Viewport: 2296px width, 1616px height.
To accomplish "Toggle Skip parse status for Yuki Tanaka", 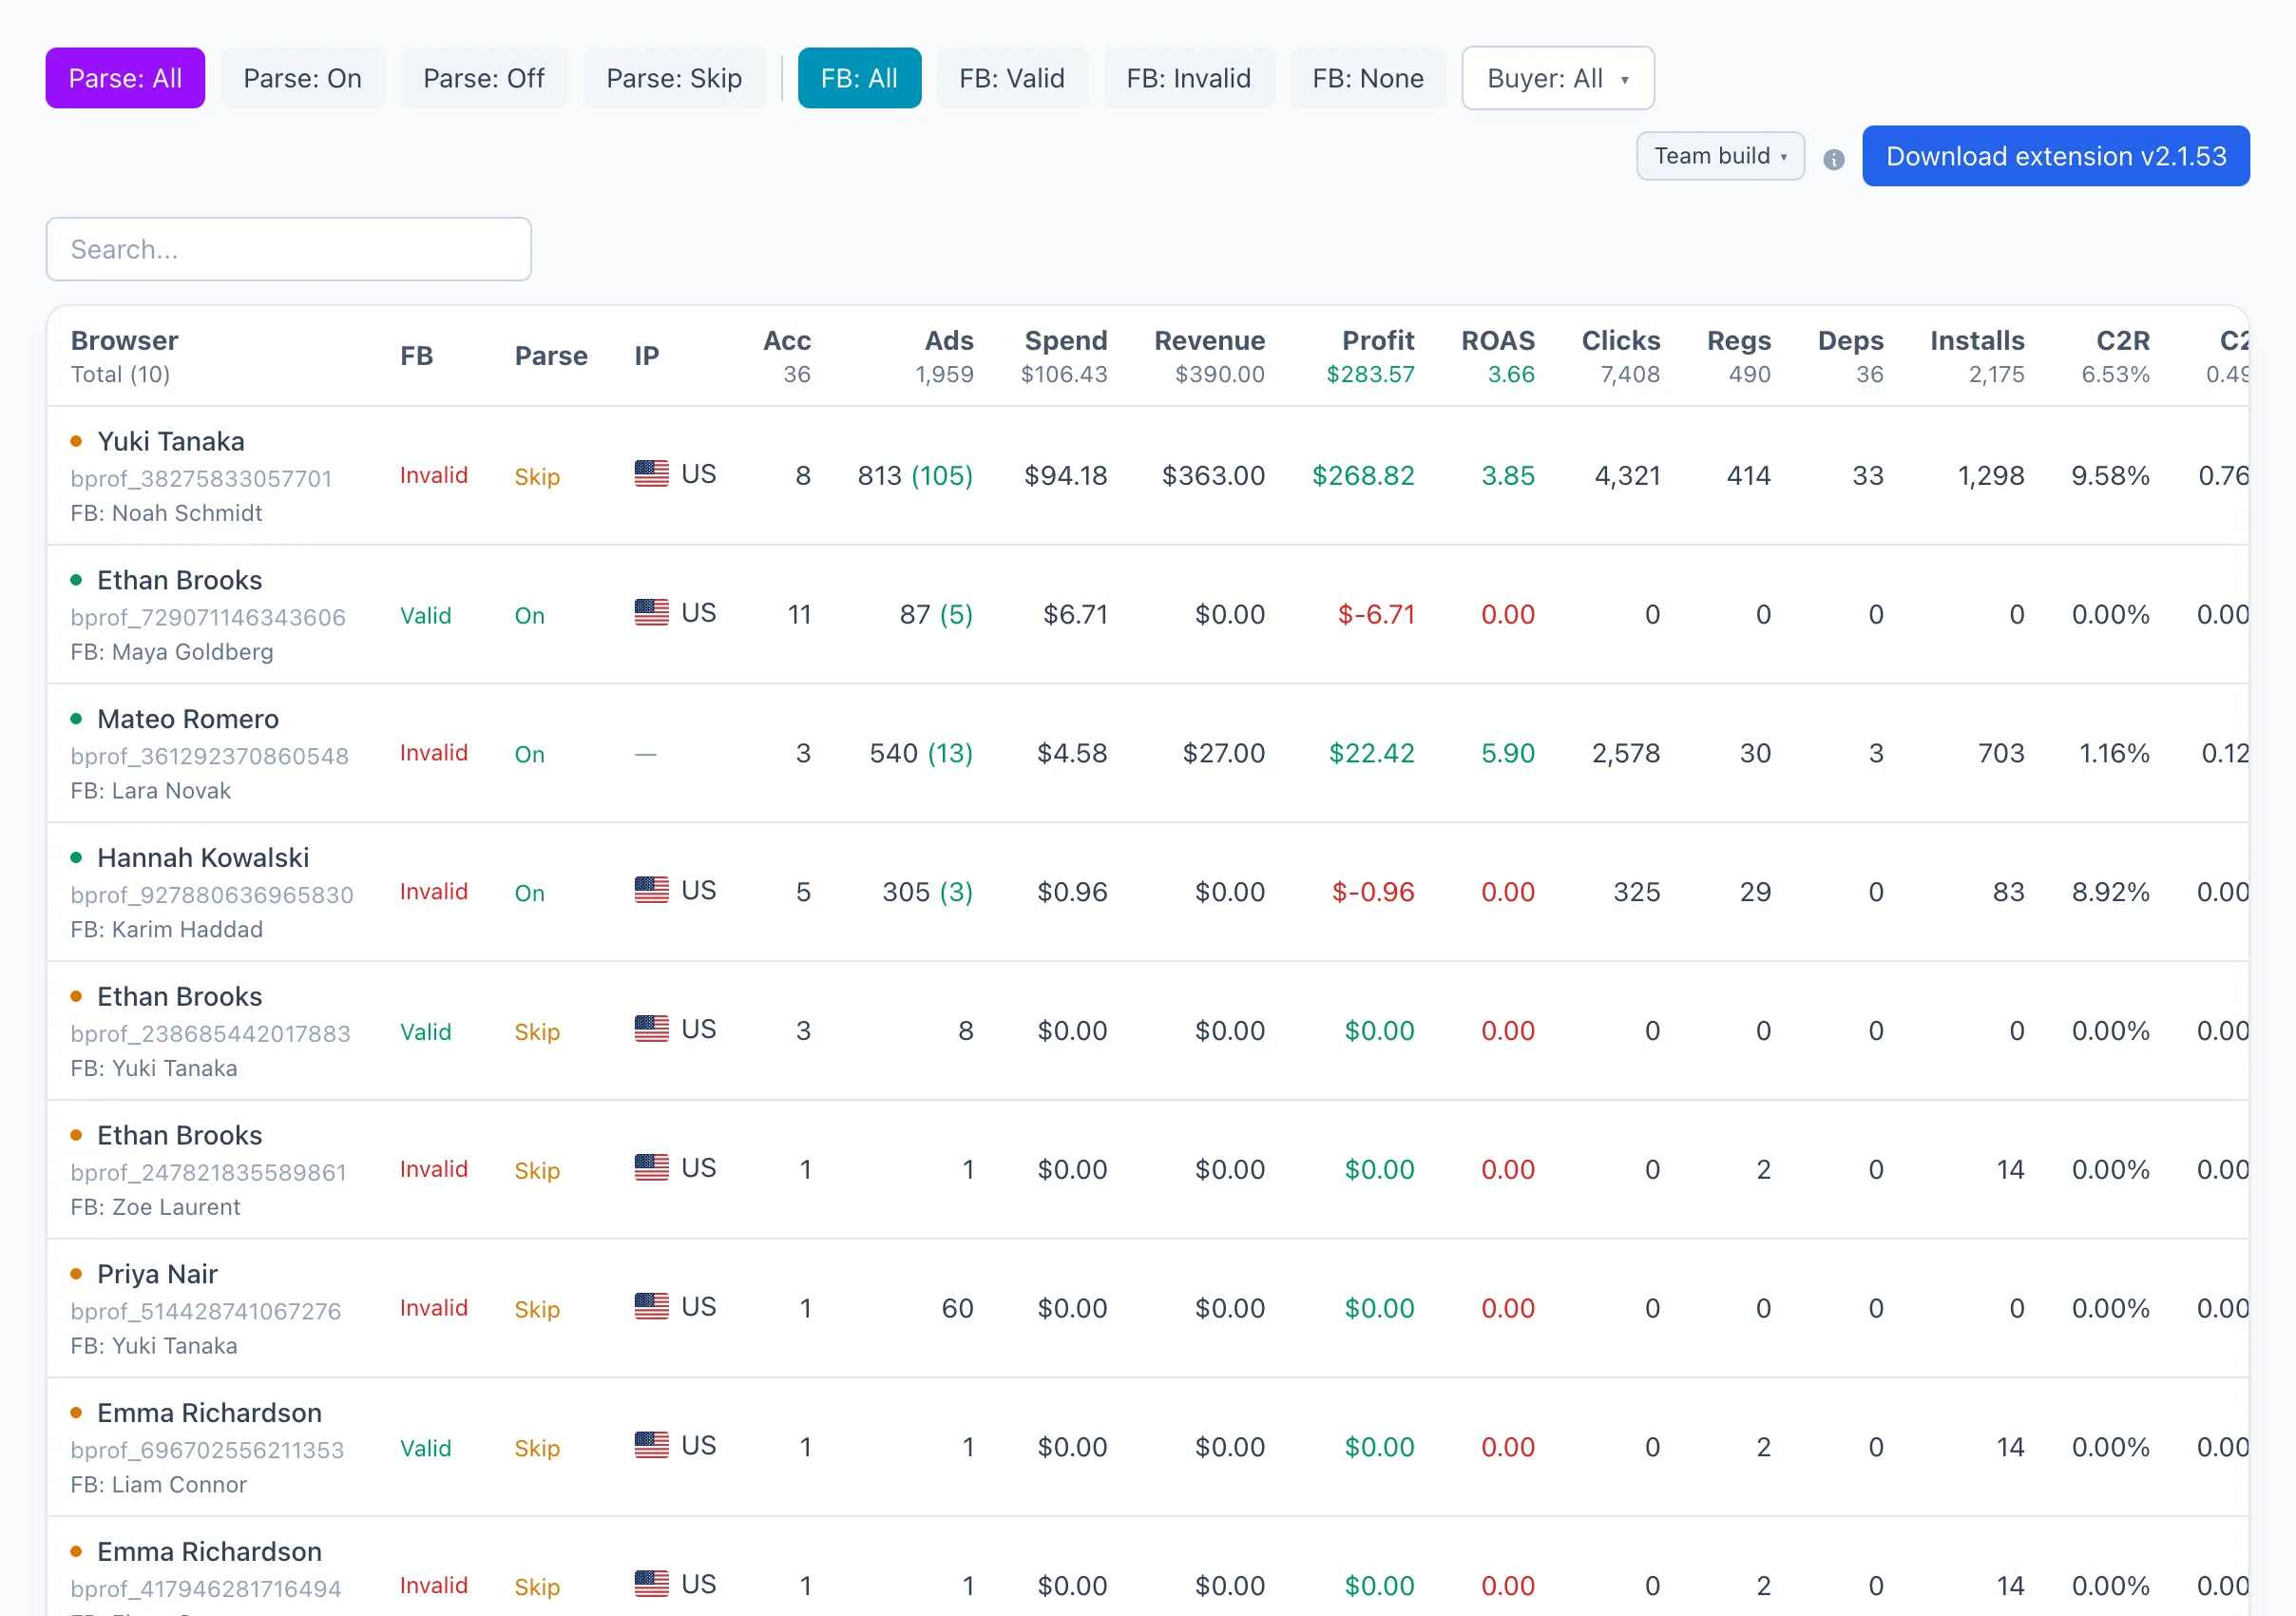I will [x=537, y=476].
